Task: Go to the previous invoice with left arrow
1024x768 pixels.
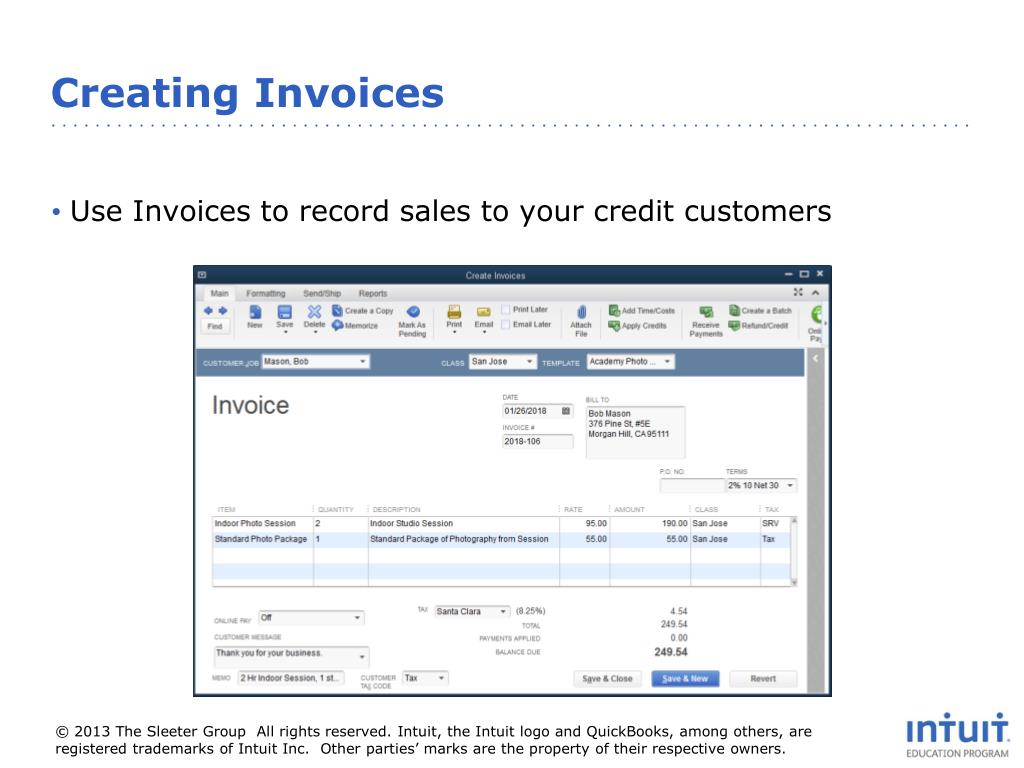Action: (x=208, y=311)
